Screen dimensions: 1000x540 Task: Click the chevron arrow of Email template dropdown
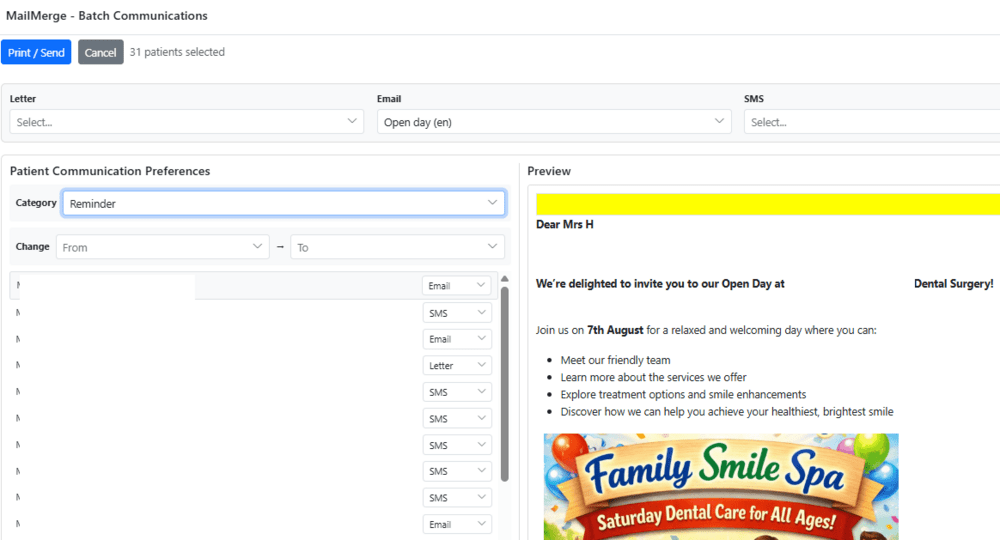[719, 121]
